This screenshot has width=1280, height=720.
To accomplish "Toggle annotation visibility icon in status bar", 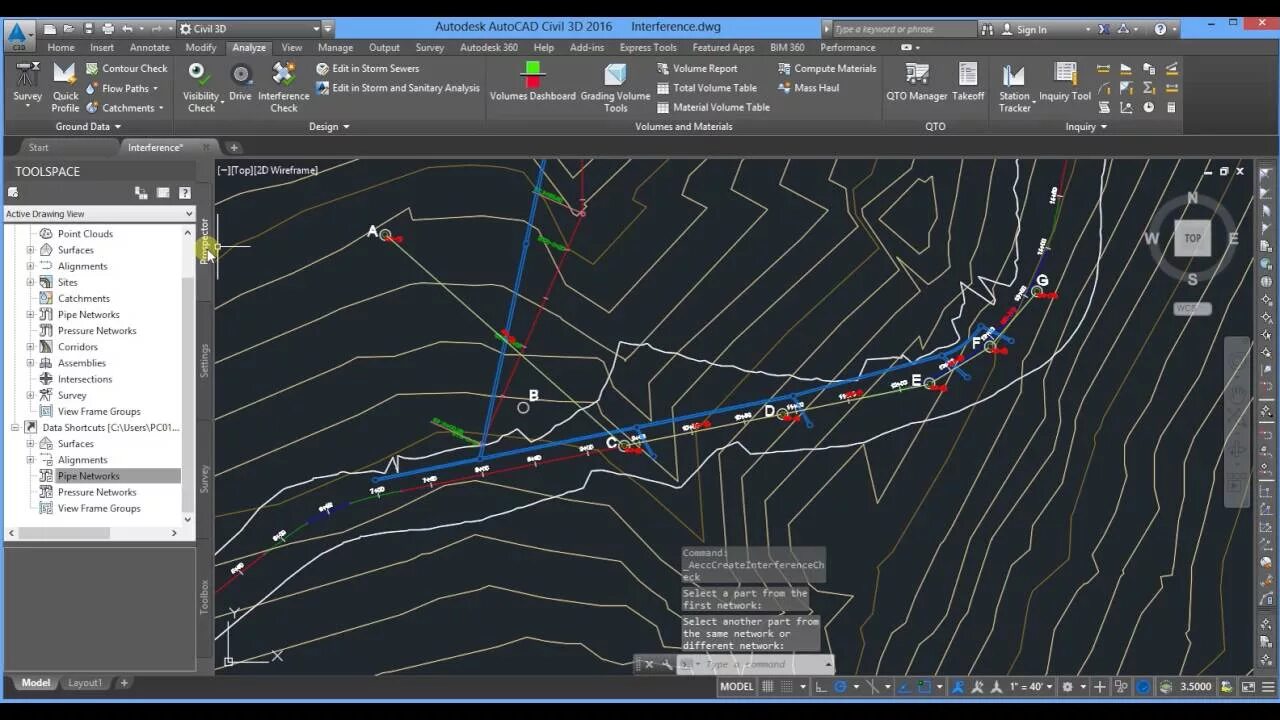I will [x=958, y=687].
